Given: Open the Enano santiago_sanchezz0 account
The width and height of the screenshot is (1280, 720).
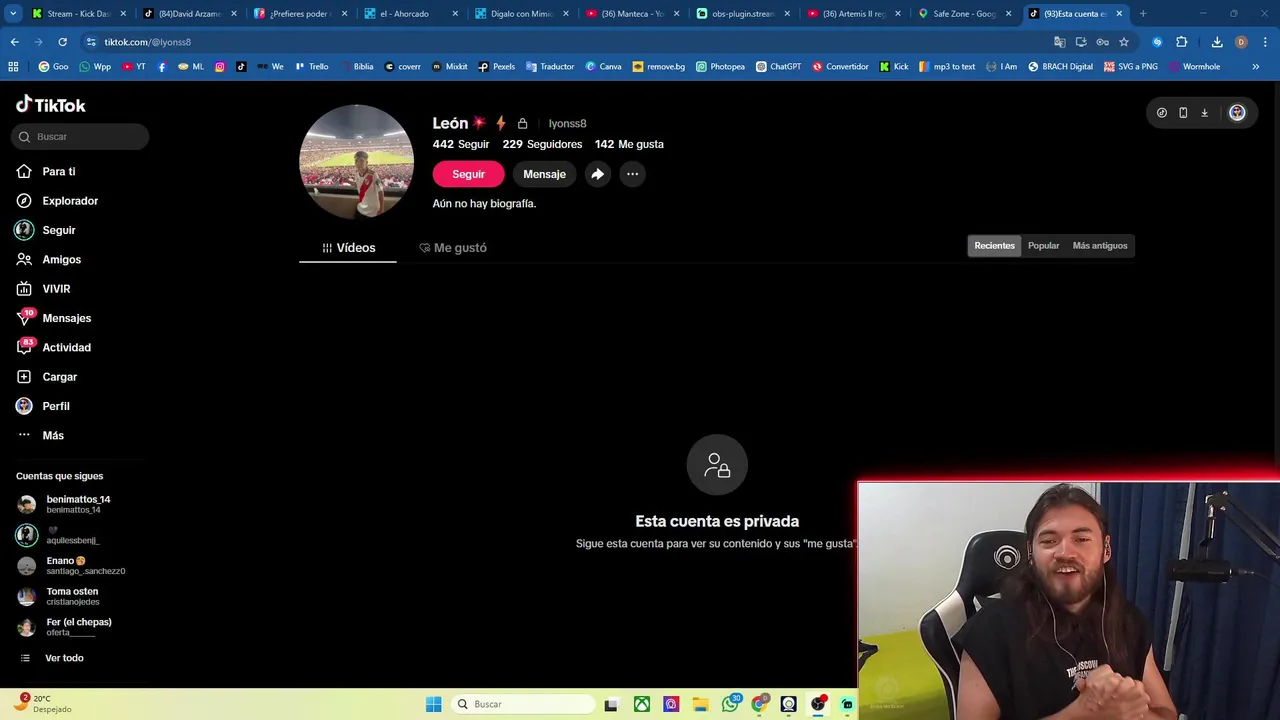Looking at the screenshot, I should (70, 565).
